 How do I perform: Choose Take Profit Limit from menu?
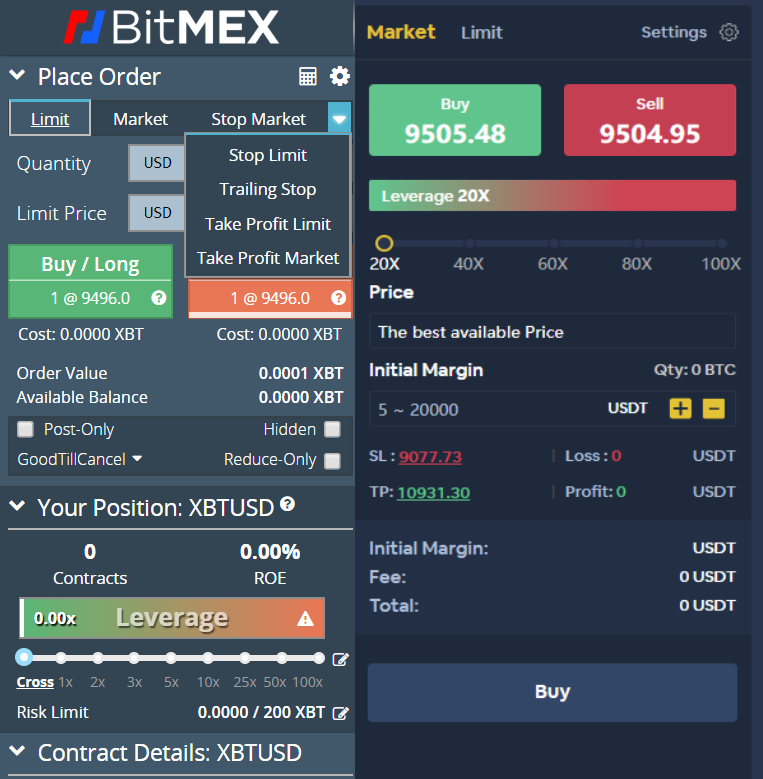(268, 224)
